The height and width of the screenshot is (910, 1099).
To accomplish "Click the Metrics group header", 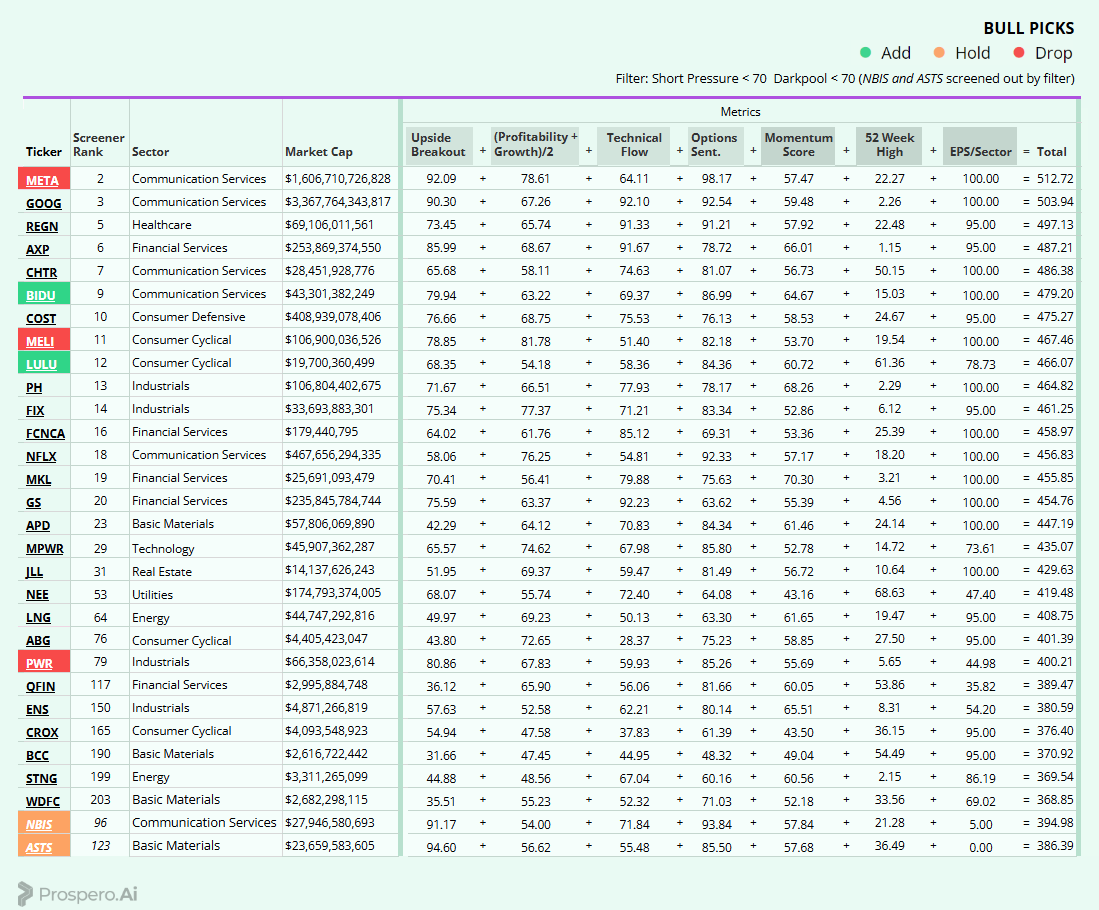I will click(x=740, y=111).
